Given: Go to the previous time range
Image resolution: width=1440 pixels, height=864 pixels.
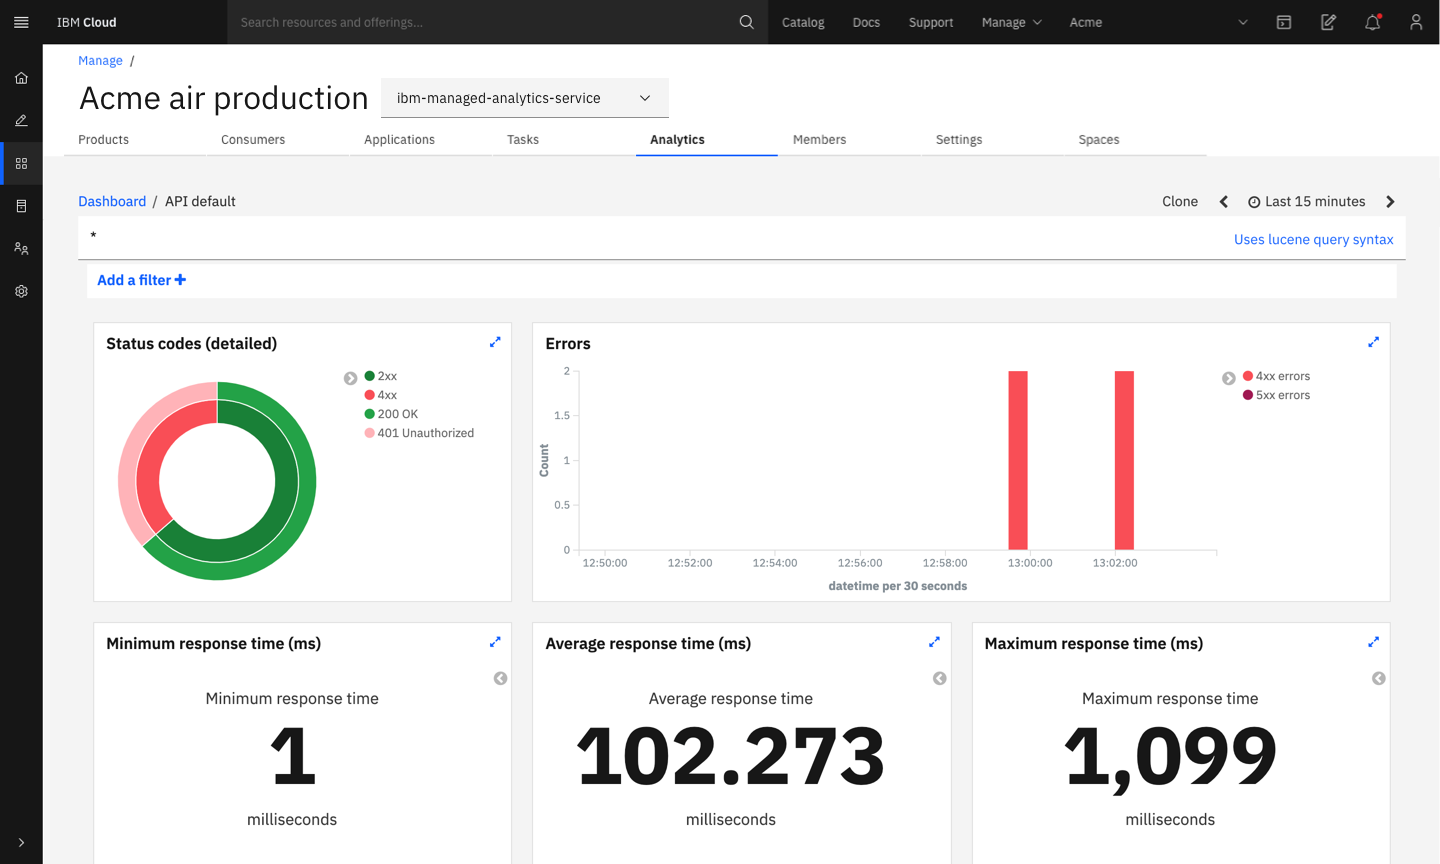Looking at the screenshot, I should [1224, 202].
